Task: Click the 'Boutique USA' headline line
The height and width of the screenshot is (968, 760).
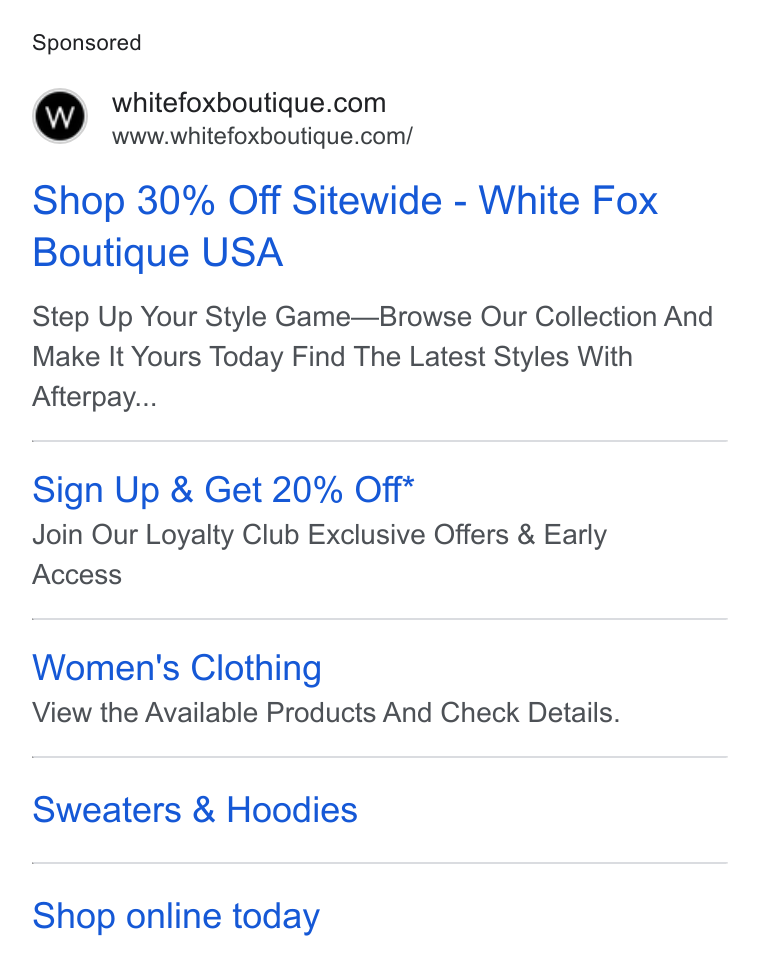Action: (158, 252)
